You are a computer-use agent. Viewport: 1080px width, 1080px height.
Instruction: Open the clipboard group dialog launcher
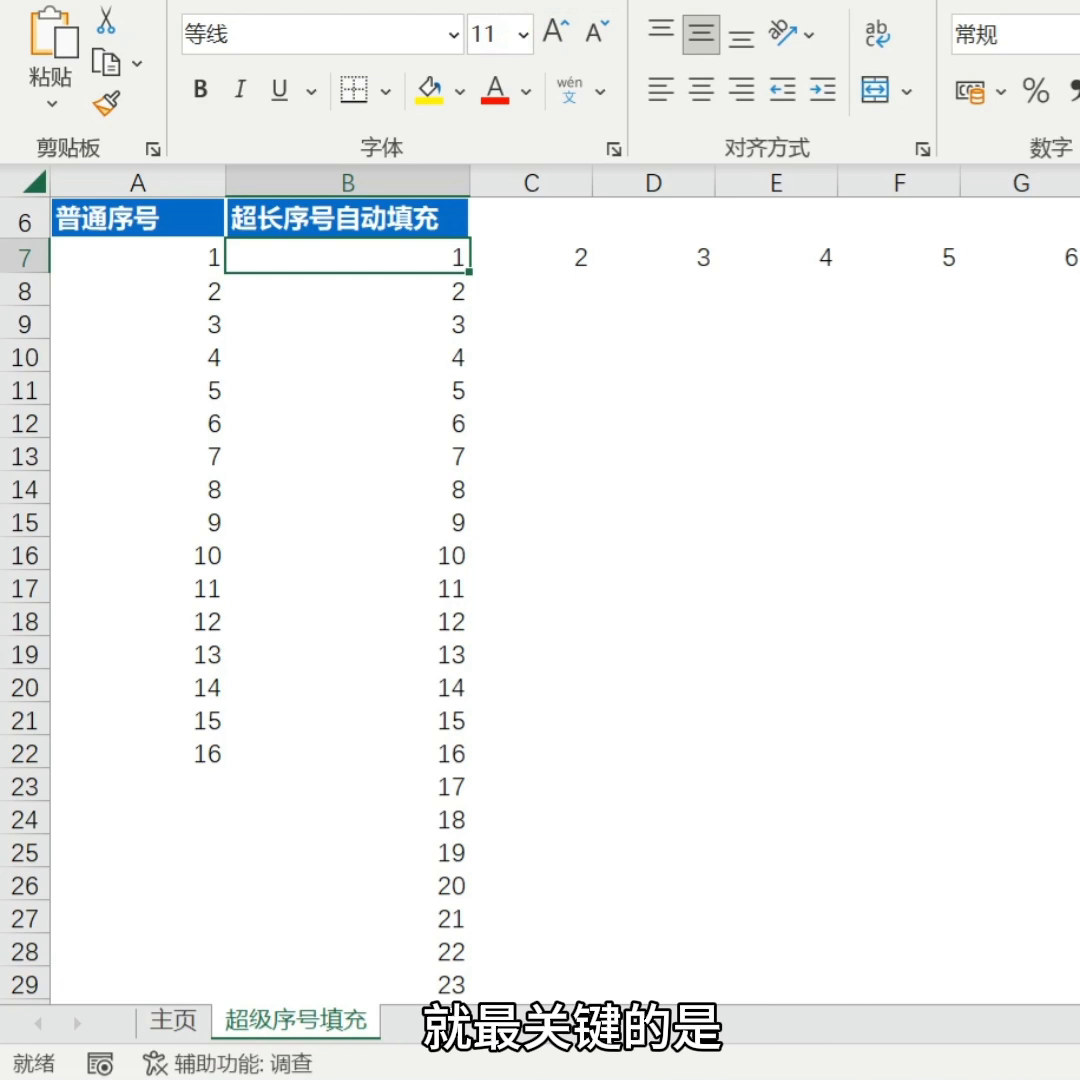pos(153,149)
